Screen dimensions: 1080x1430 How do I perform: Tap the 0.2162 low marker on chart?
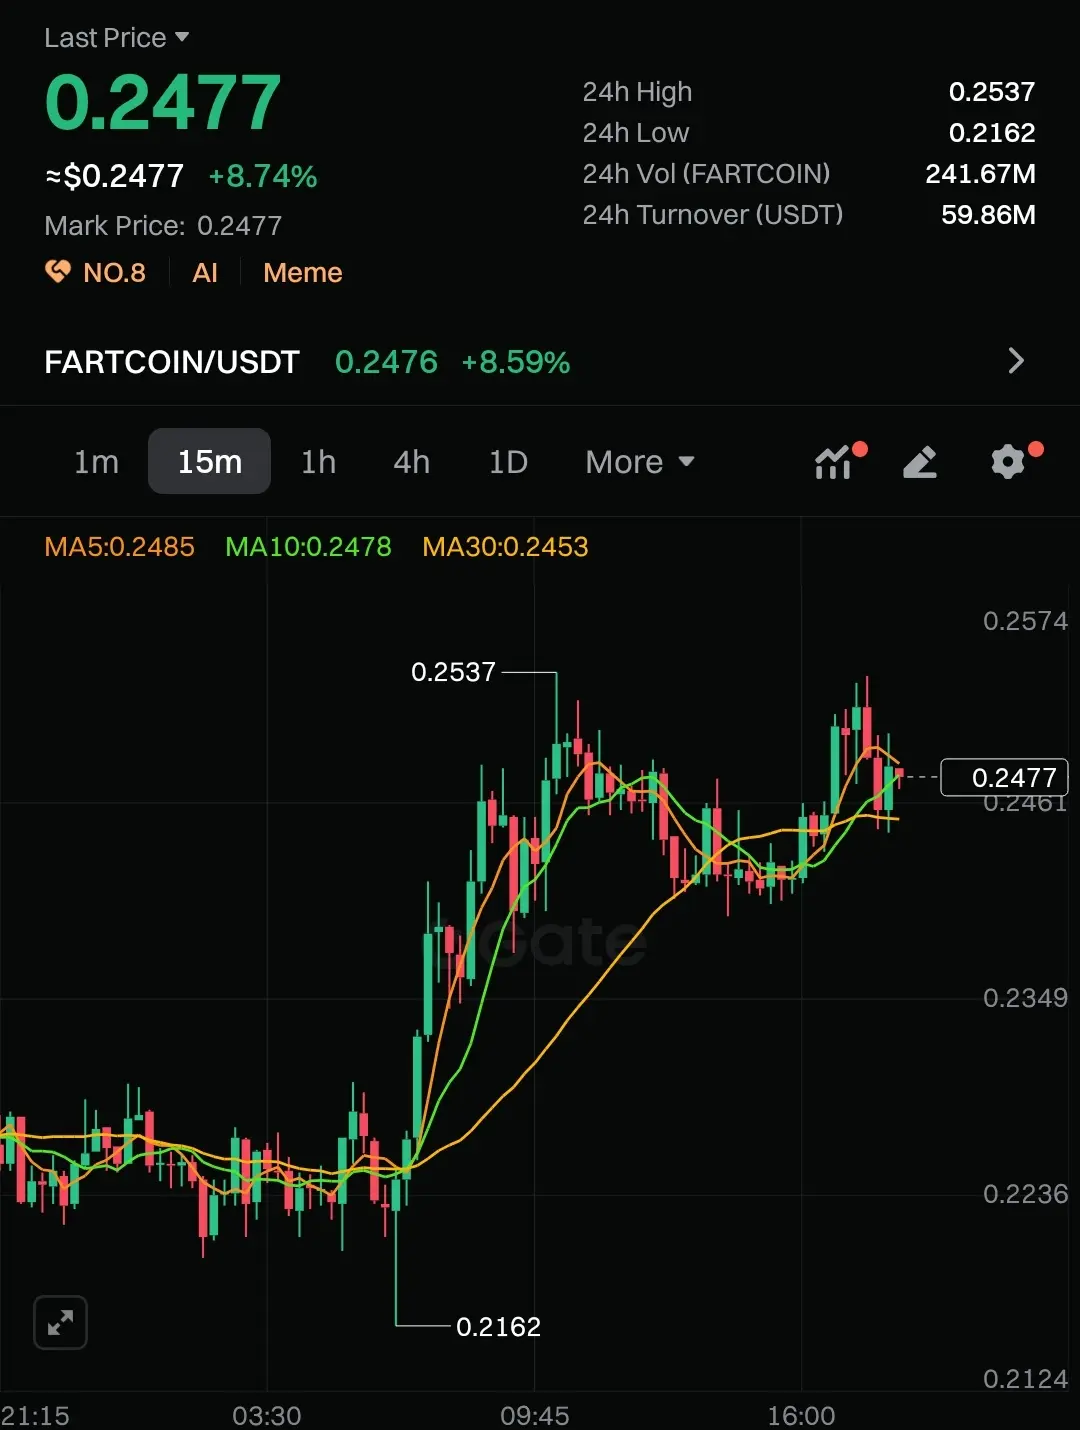click(x=498, y=1327)
